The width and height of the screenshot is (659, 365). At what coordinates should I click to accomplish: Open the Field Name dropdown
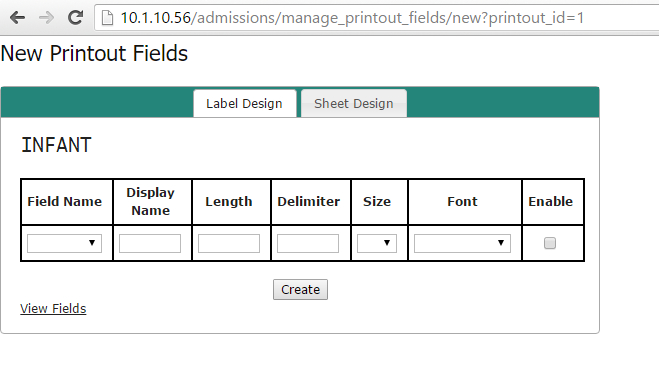click(64, 243)
